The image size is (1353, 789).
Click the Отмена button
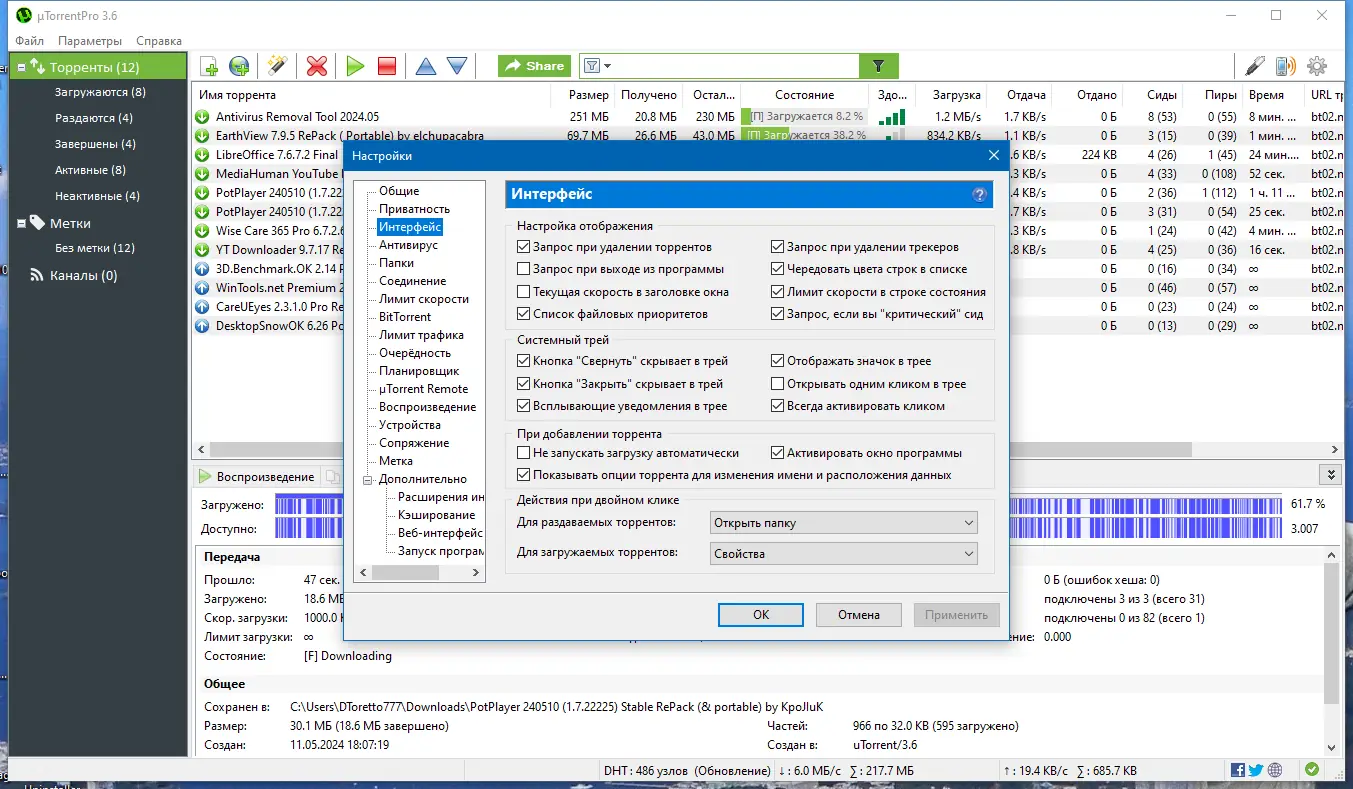pos(859,615)
